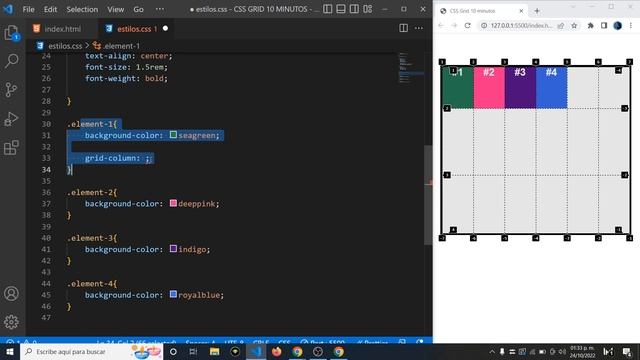Image resolution: width=640 pixels, height=360 pixels.
Task: Open the seagreen color swatch picker
Action: (x=173, y=135)
